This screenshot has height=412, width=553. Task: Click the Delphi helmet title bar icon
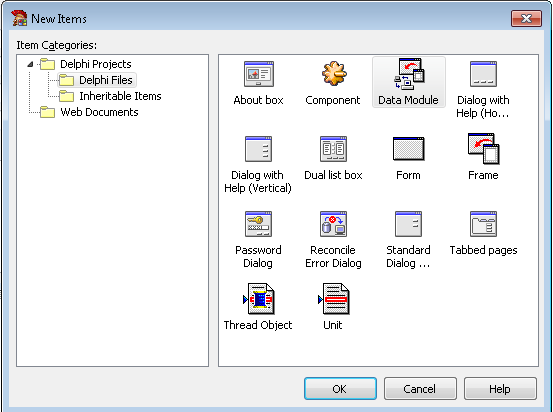point(19,18)
